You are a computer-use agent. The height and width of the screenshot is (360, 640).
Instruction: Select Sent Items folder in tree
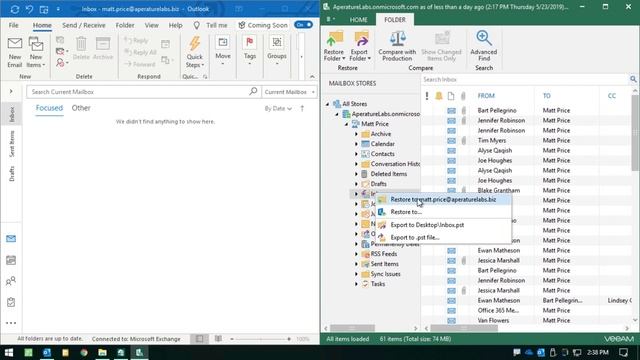(384, 264)
